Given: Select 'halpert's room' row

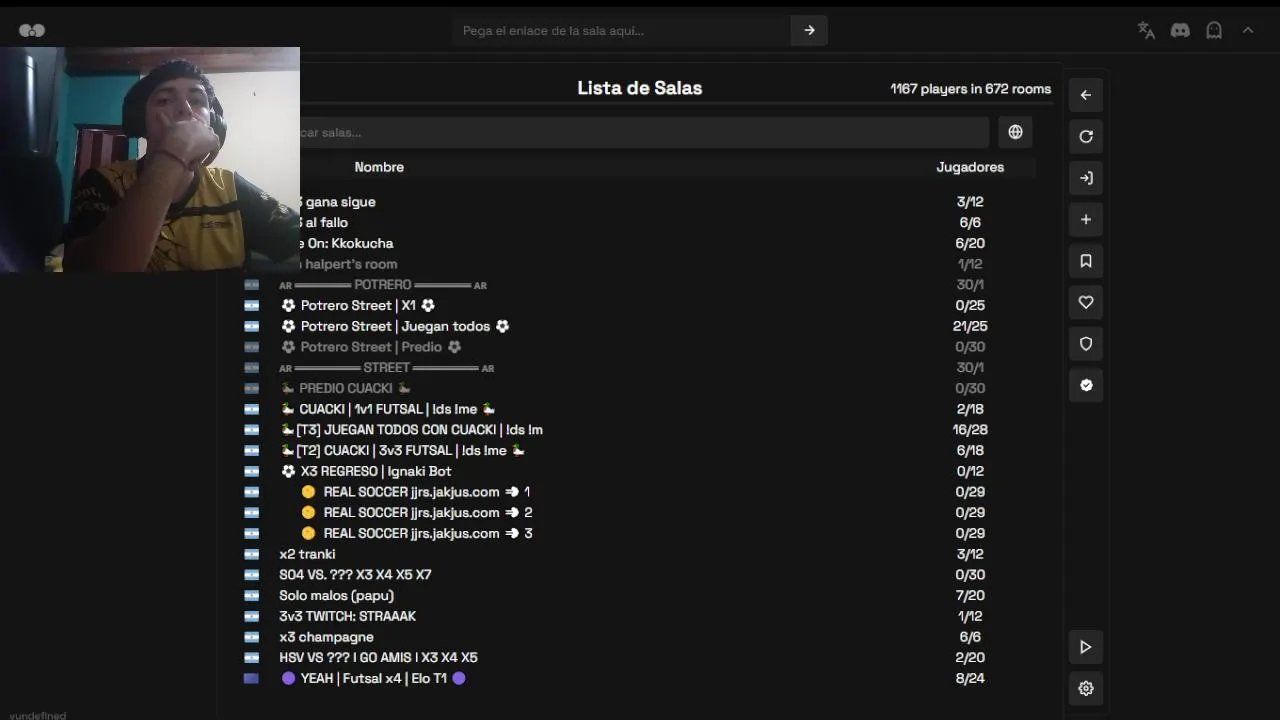Looking at the screenshot, I should click(640, 264).
